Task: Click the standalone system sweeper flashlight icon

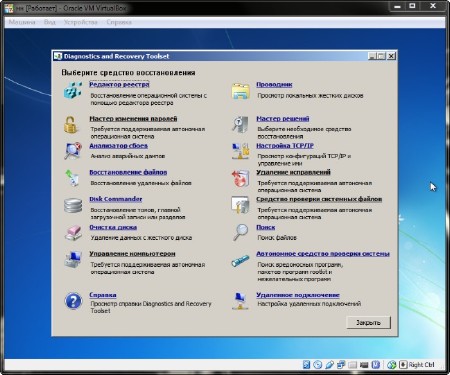Action: click(240, 261)
